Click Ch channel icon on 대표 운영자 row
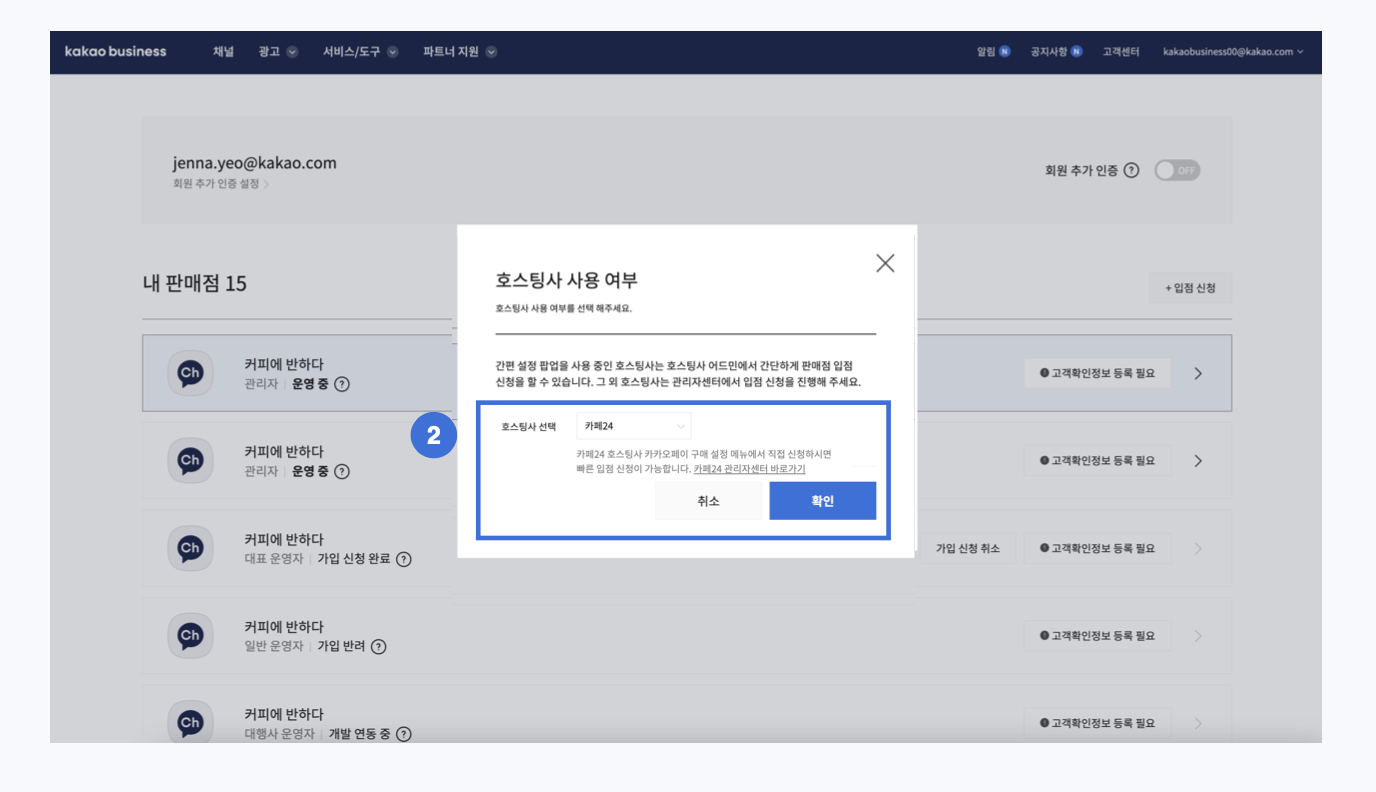 click(190, 548)
